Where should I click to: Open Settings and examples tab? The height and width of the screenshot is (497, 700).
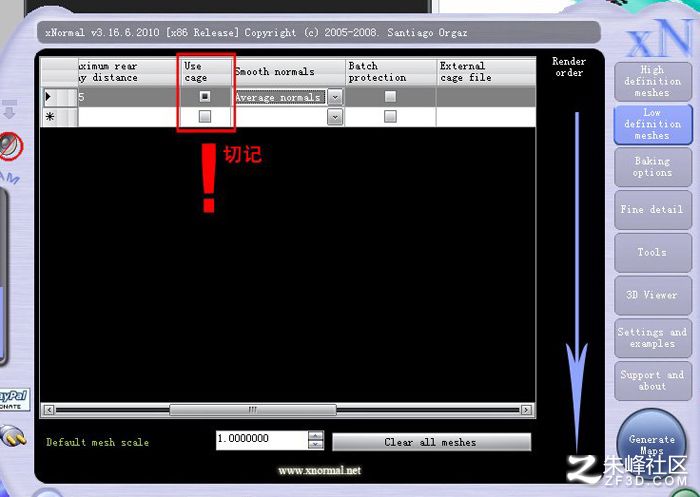[x=653, y=338]
